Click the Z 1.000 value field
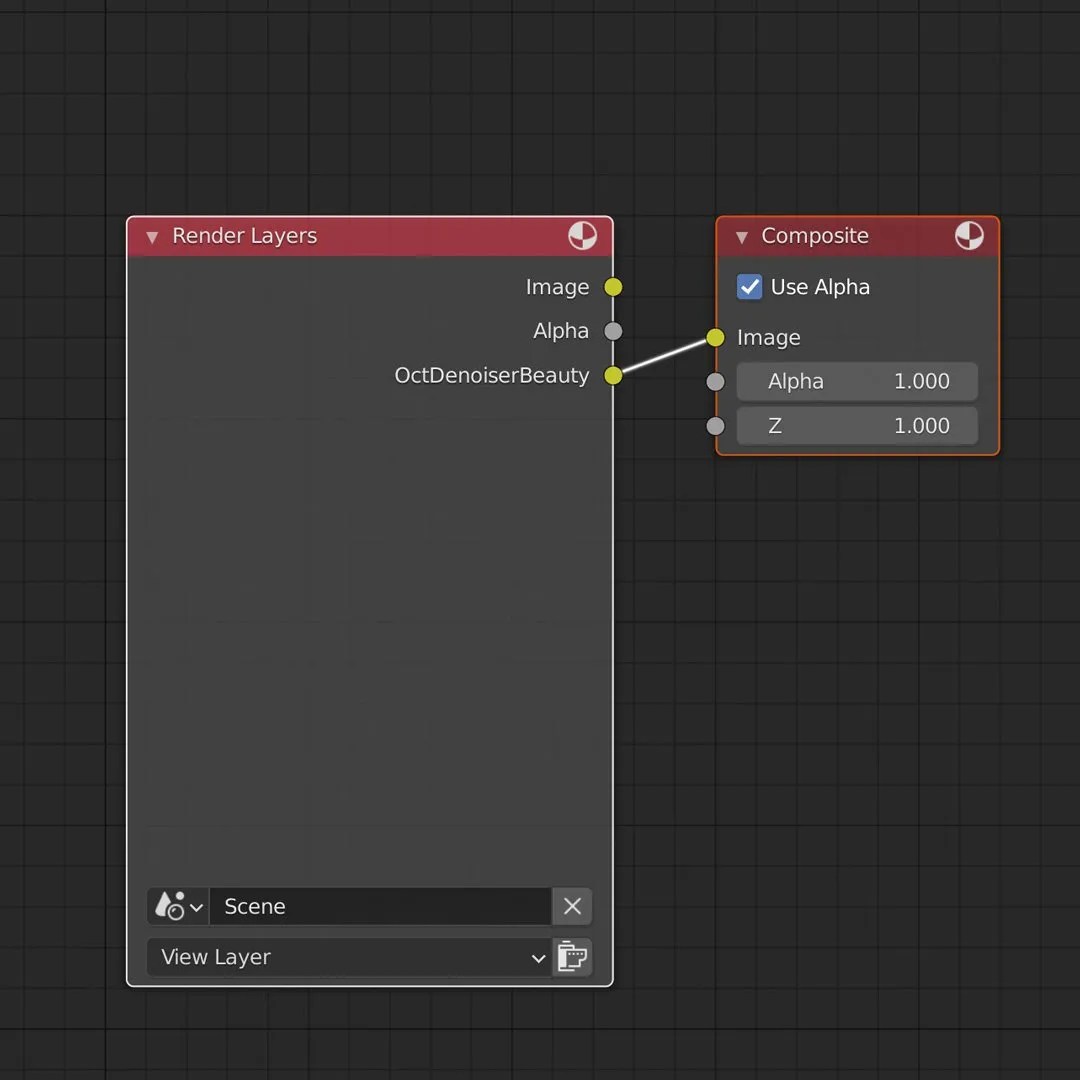The height and width of the screenshot is (1080, 1080). tap(857, 425)
